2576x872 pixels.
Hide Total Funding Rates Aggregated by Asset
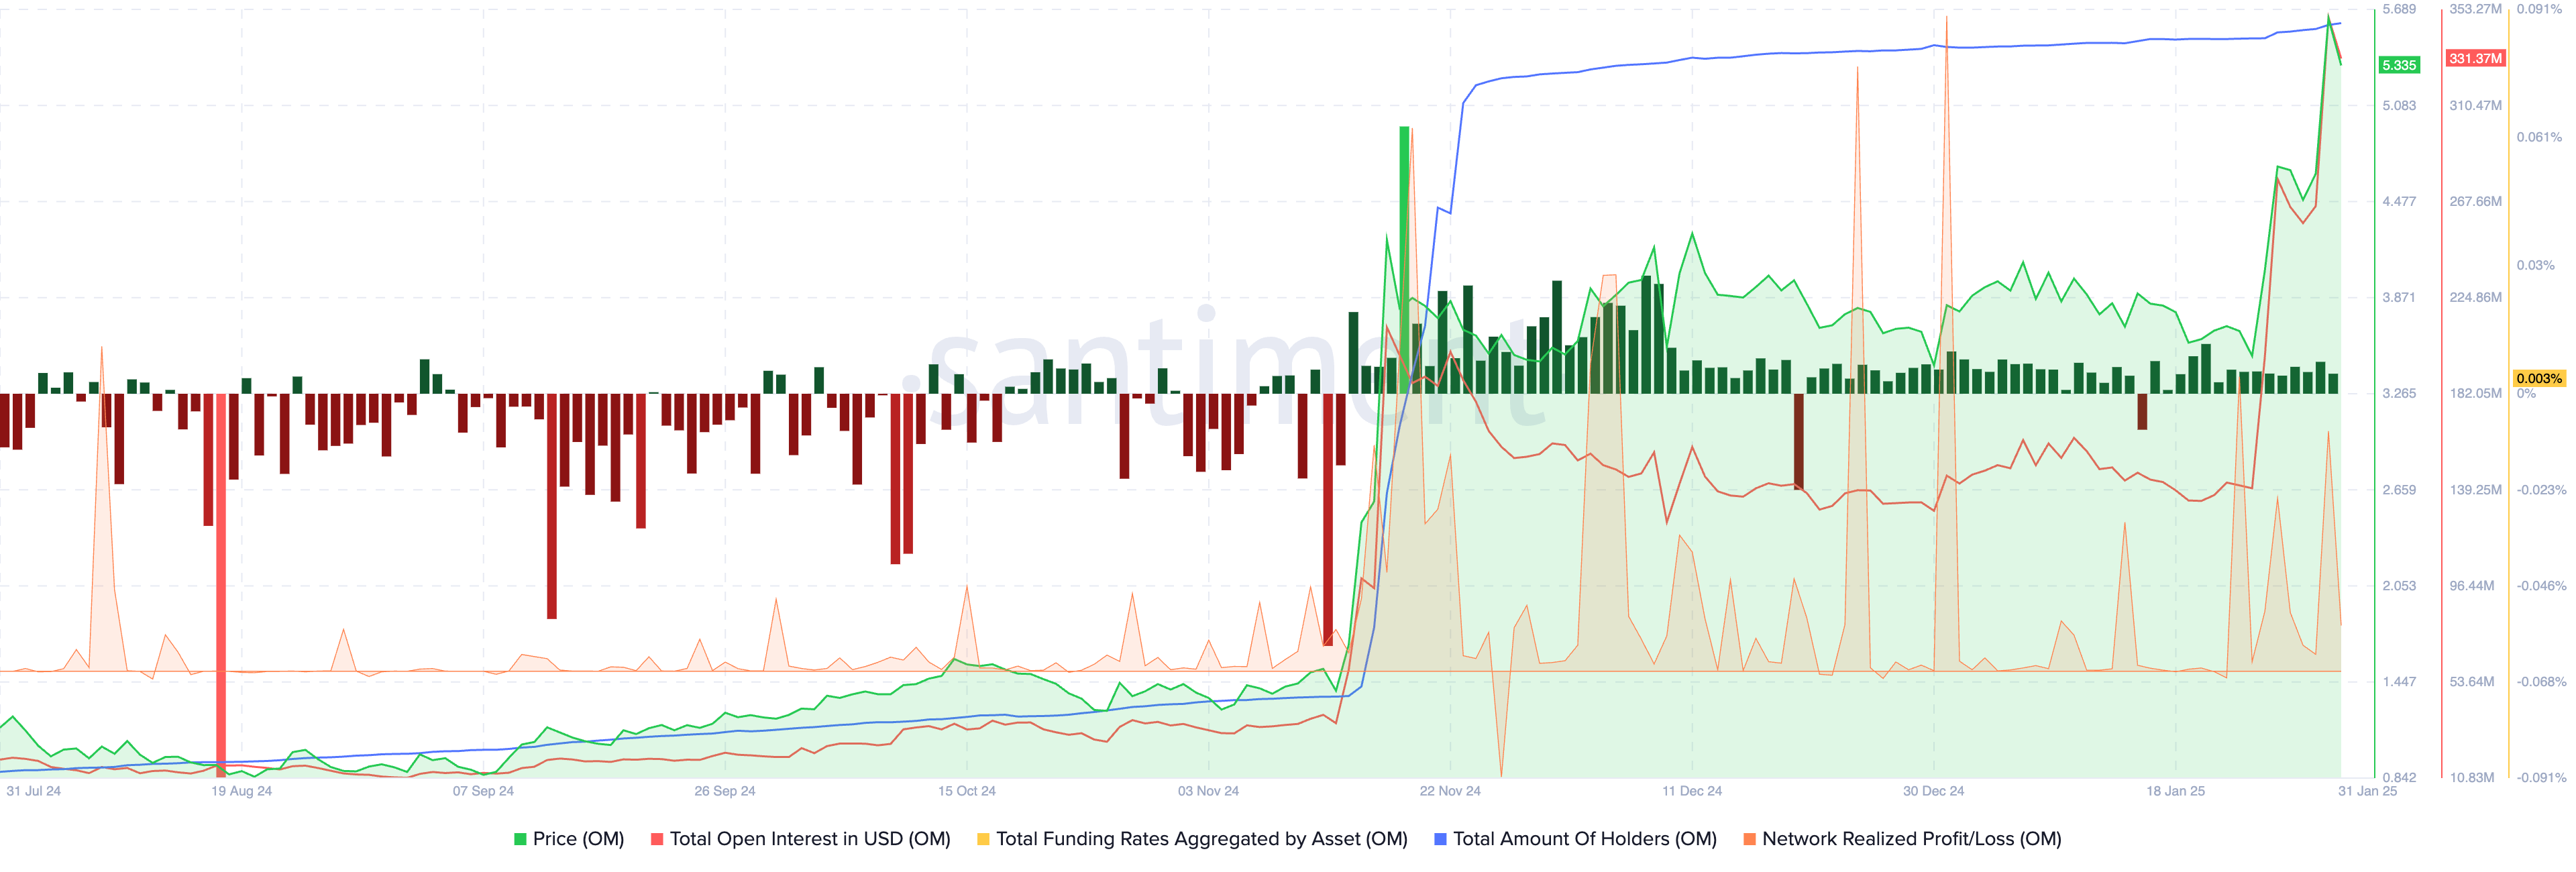click(1201, 839)
